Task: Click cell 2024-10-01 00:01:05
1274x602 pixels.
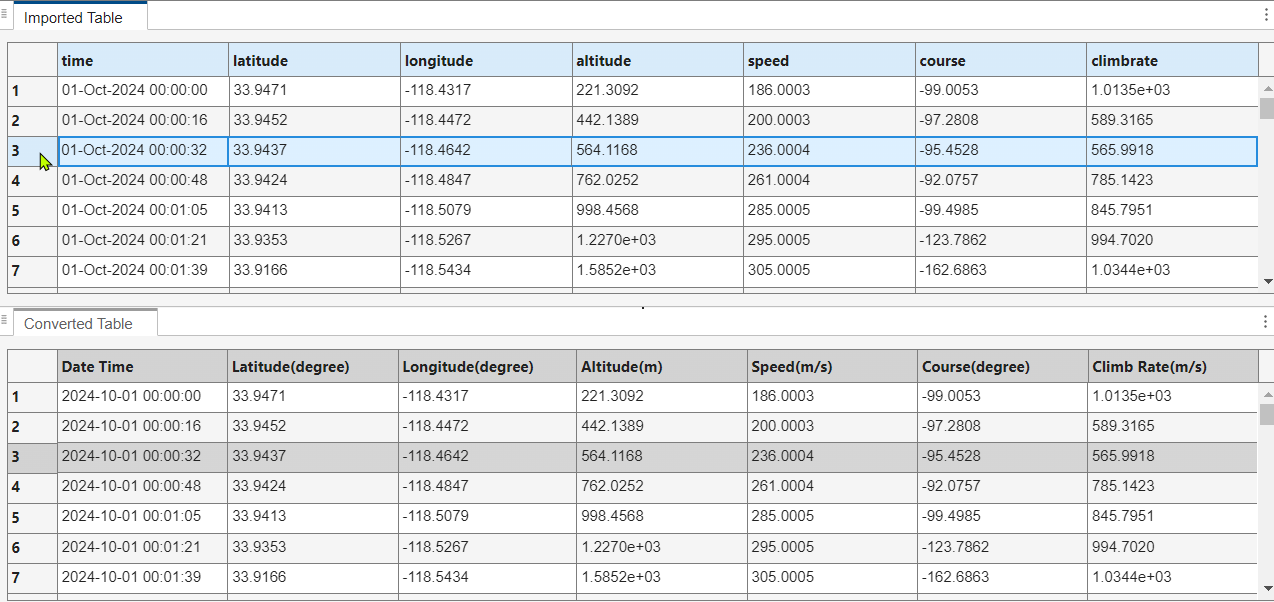Action: (x=143, y=518)
